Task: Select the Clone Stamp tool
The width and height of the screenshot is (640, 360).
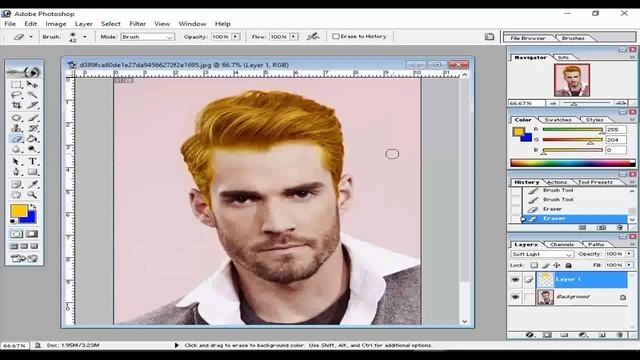Action: (x=16, y=128)
